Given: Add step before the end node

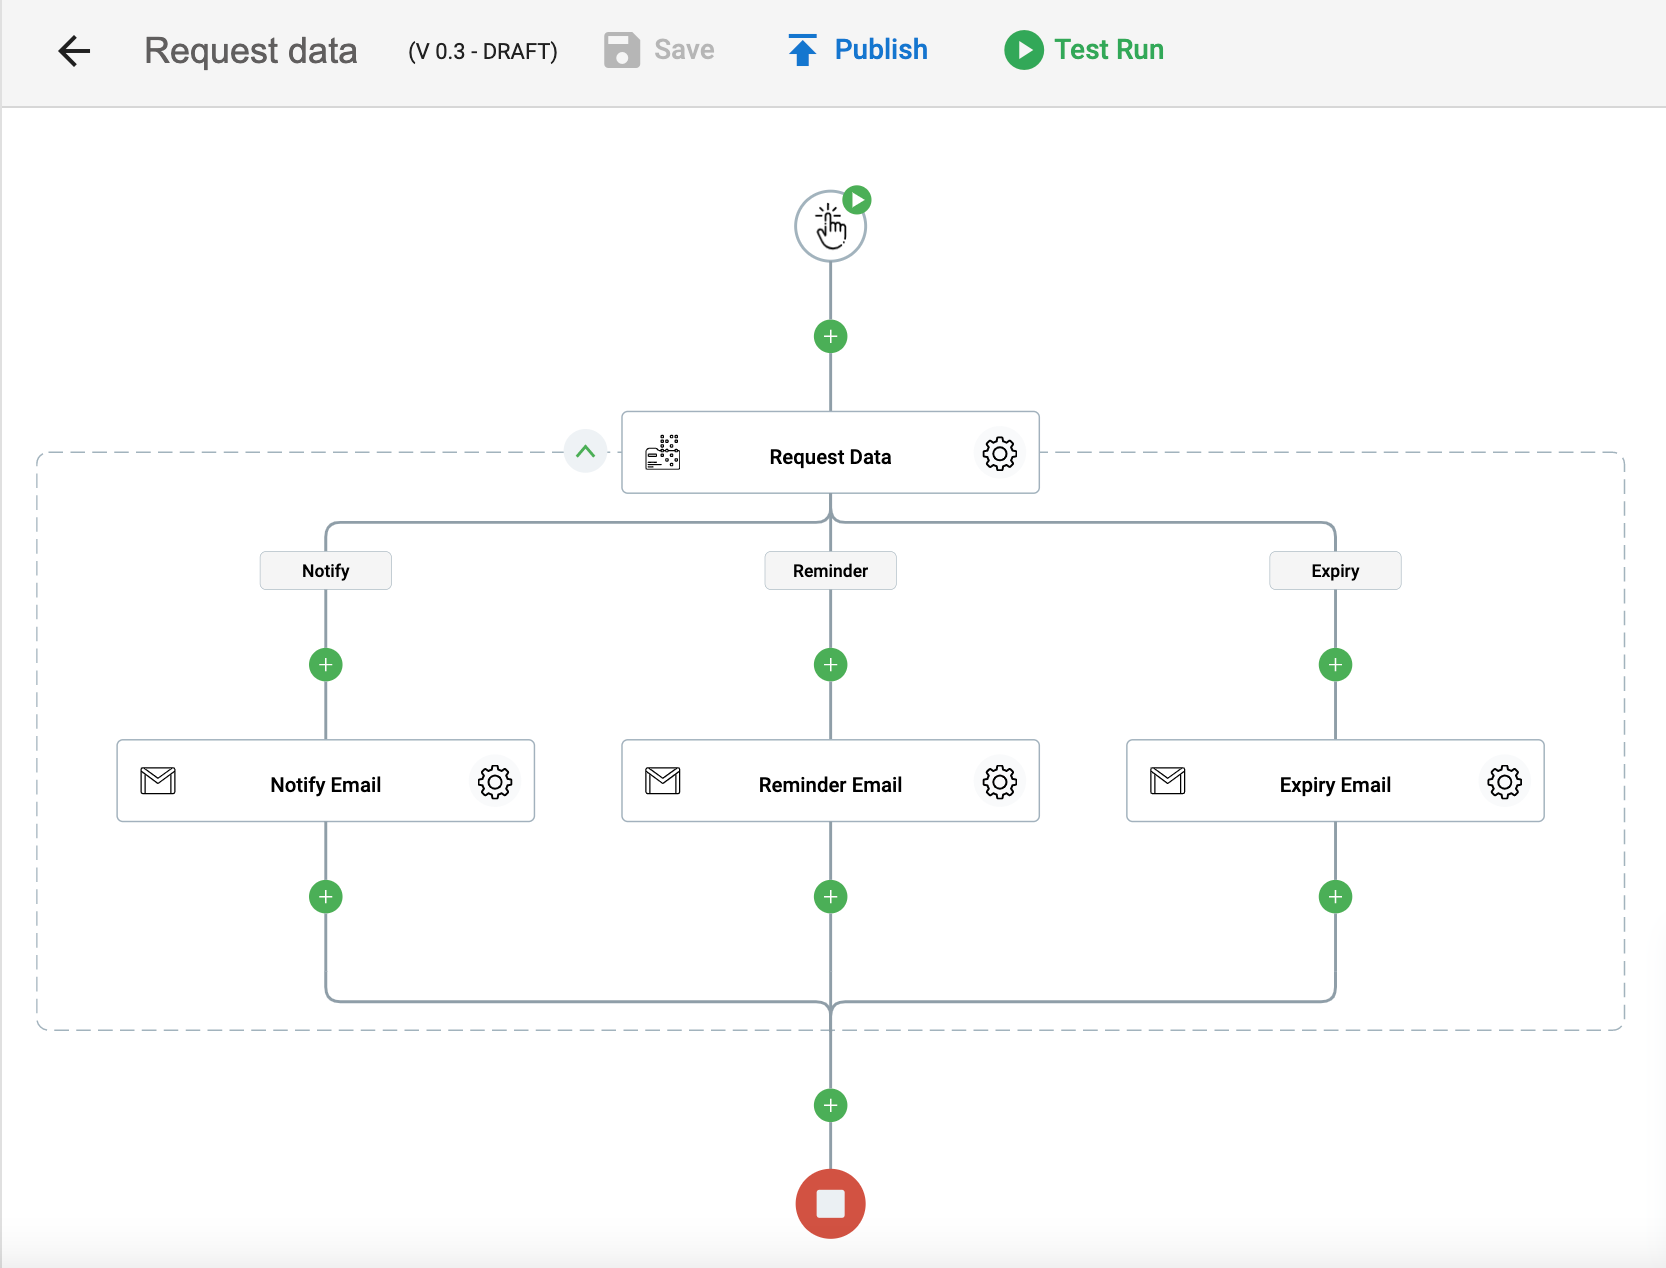Looking at the screenshot, I should (x=830, y=1105).
